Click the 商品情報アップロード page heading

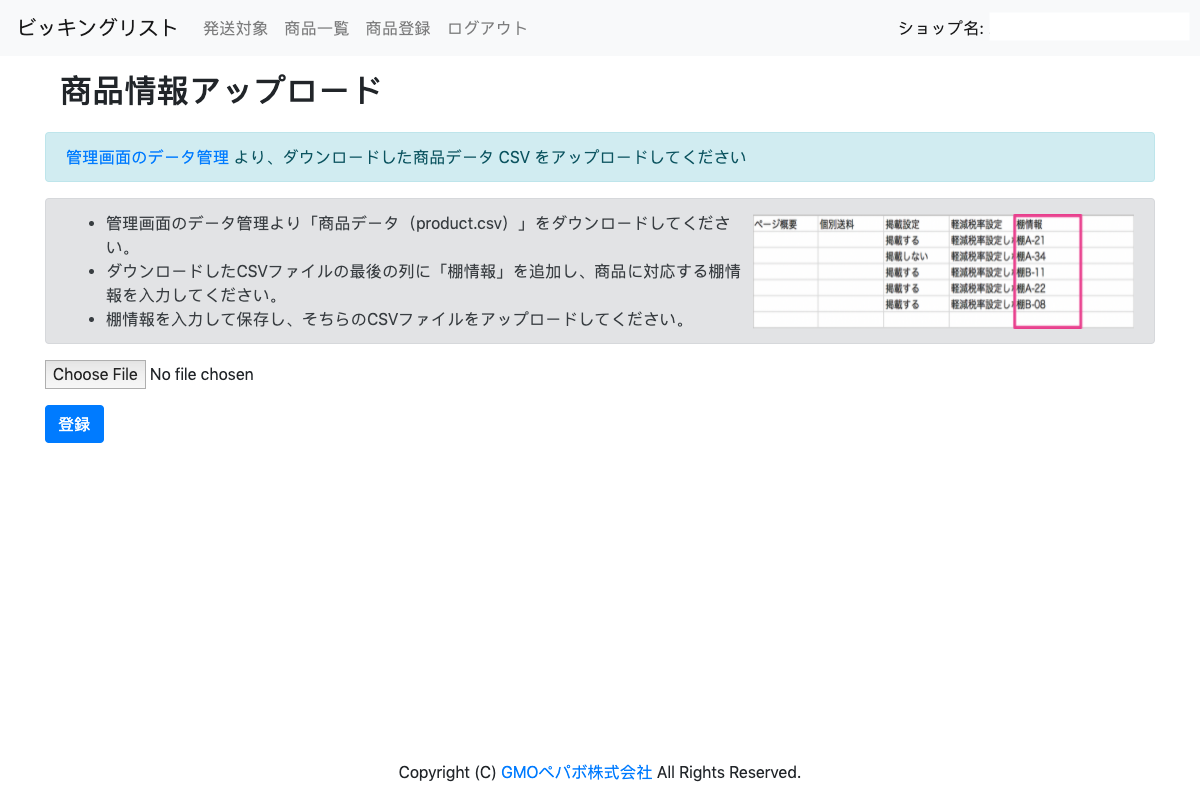tap(221, 91)
